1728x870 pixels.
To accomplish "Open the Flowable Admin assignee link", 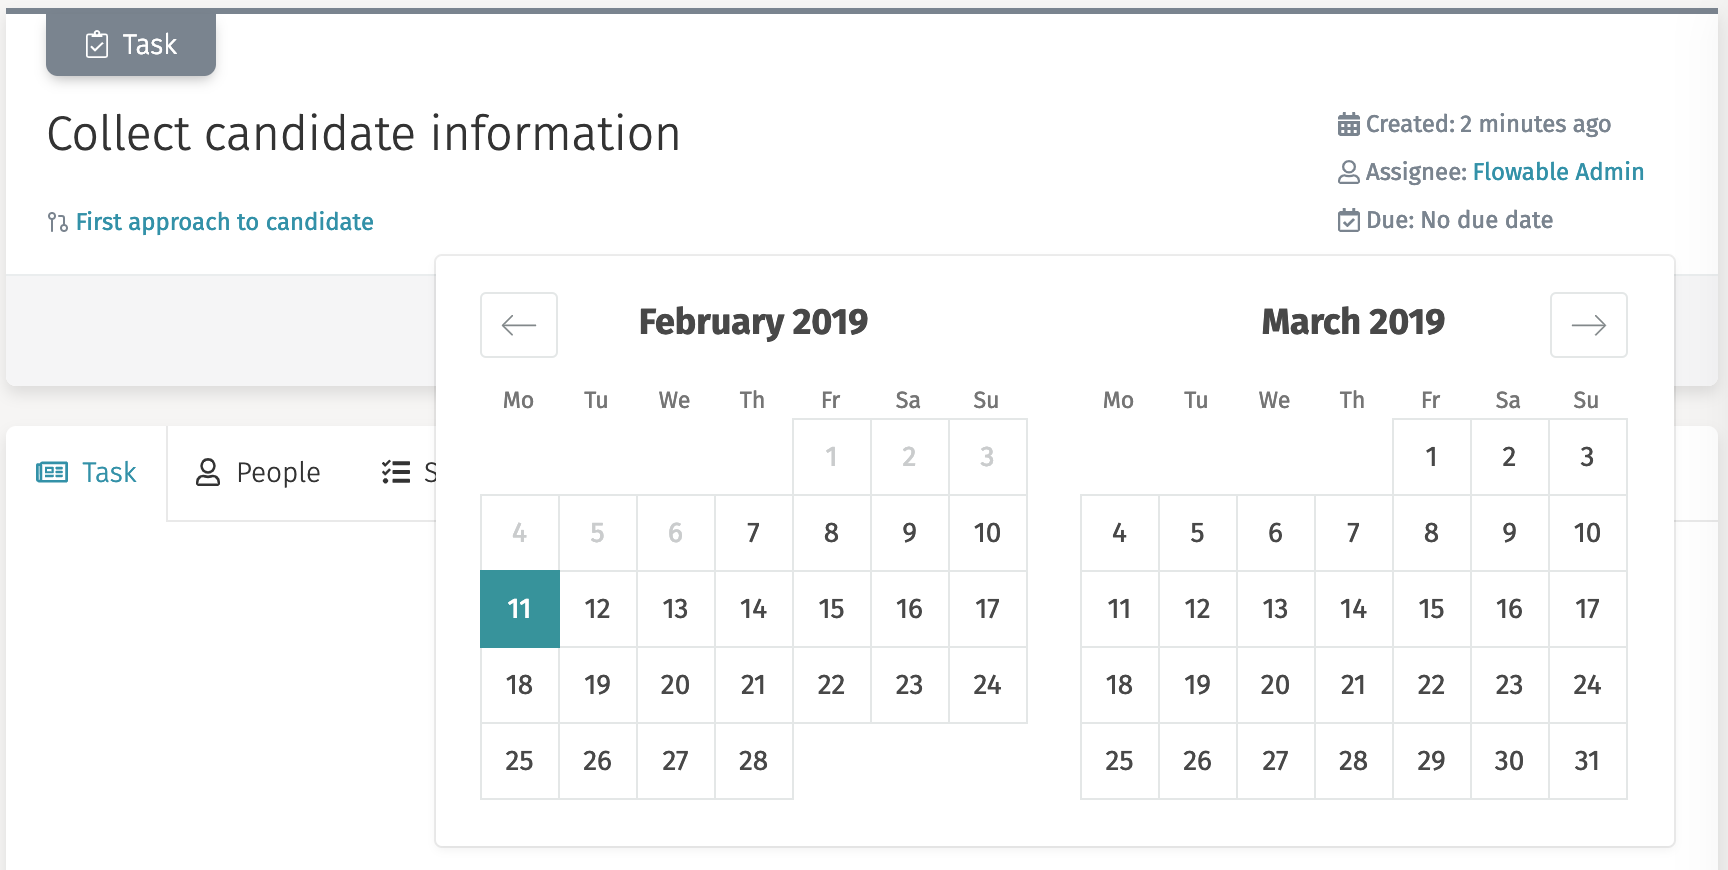I will tap(1558, 171).
